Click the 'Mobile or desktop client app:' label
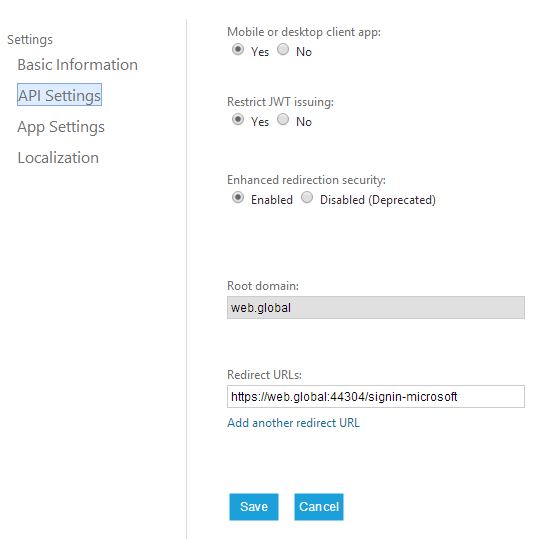This screenshot has height=539, width=555. tap(304, 32)
